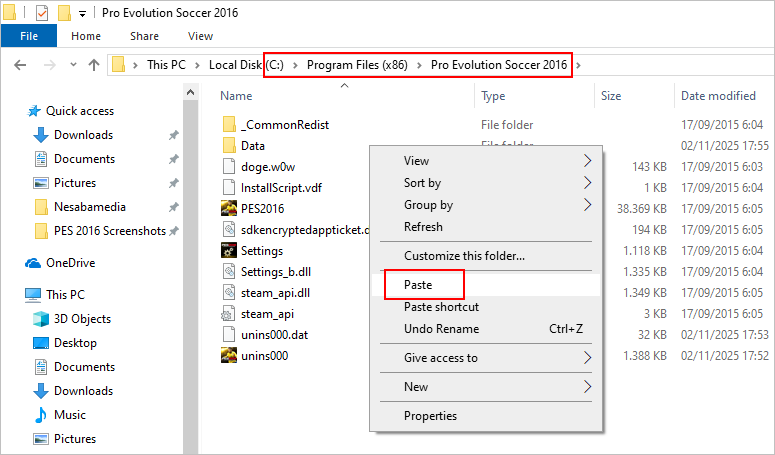Click the Forward navigation arrow
The width and height of the screenshot is (775, 455).
(x=49, y=65)
